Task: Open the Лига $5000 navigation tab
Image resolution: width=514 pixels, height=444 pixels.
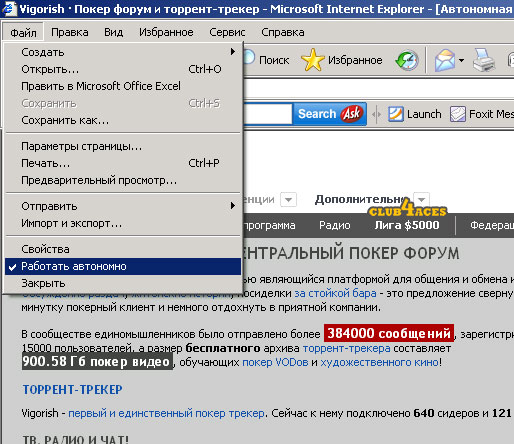Action: (407, 225)
